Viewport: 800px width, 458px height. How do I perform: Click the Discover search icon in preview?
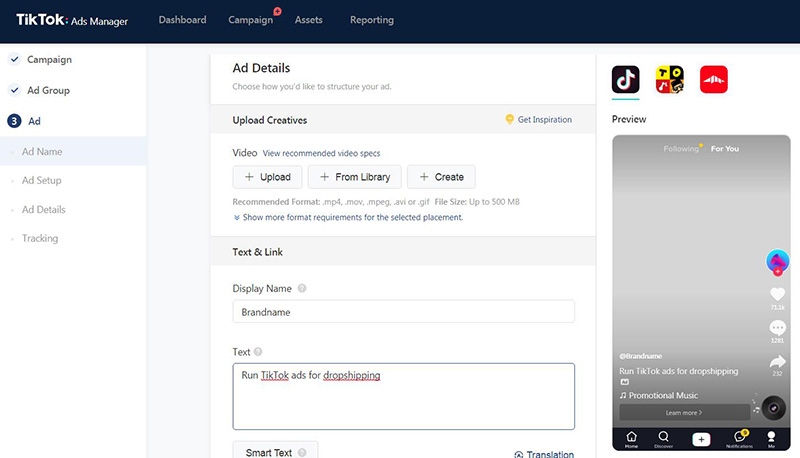point(663,437)
